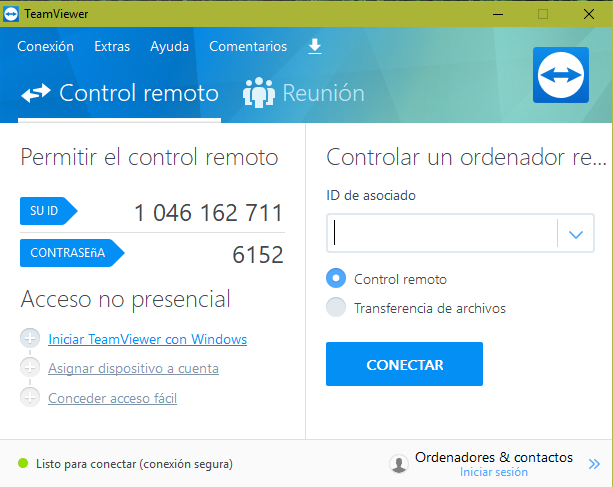Open Conceder acceso fácil link
The height and width of the screenshot is (487, 613).
click(113, 398)
